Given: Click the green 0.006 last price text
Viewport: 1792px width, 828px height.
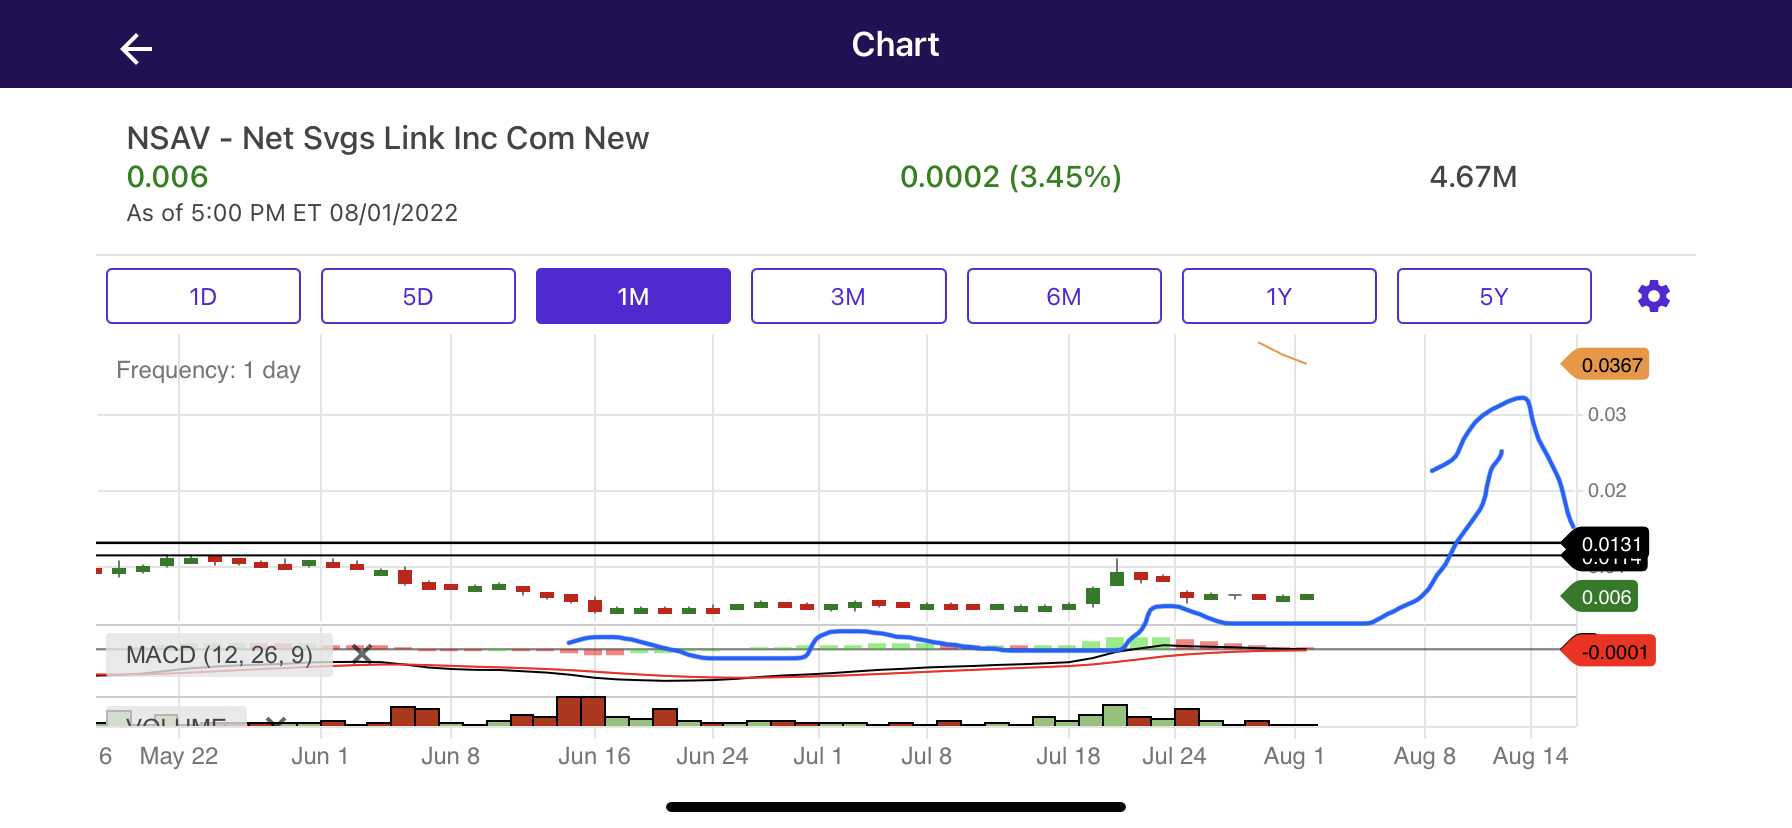Looking at the screenshot, I should point(168,177).
